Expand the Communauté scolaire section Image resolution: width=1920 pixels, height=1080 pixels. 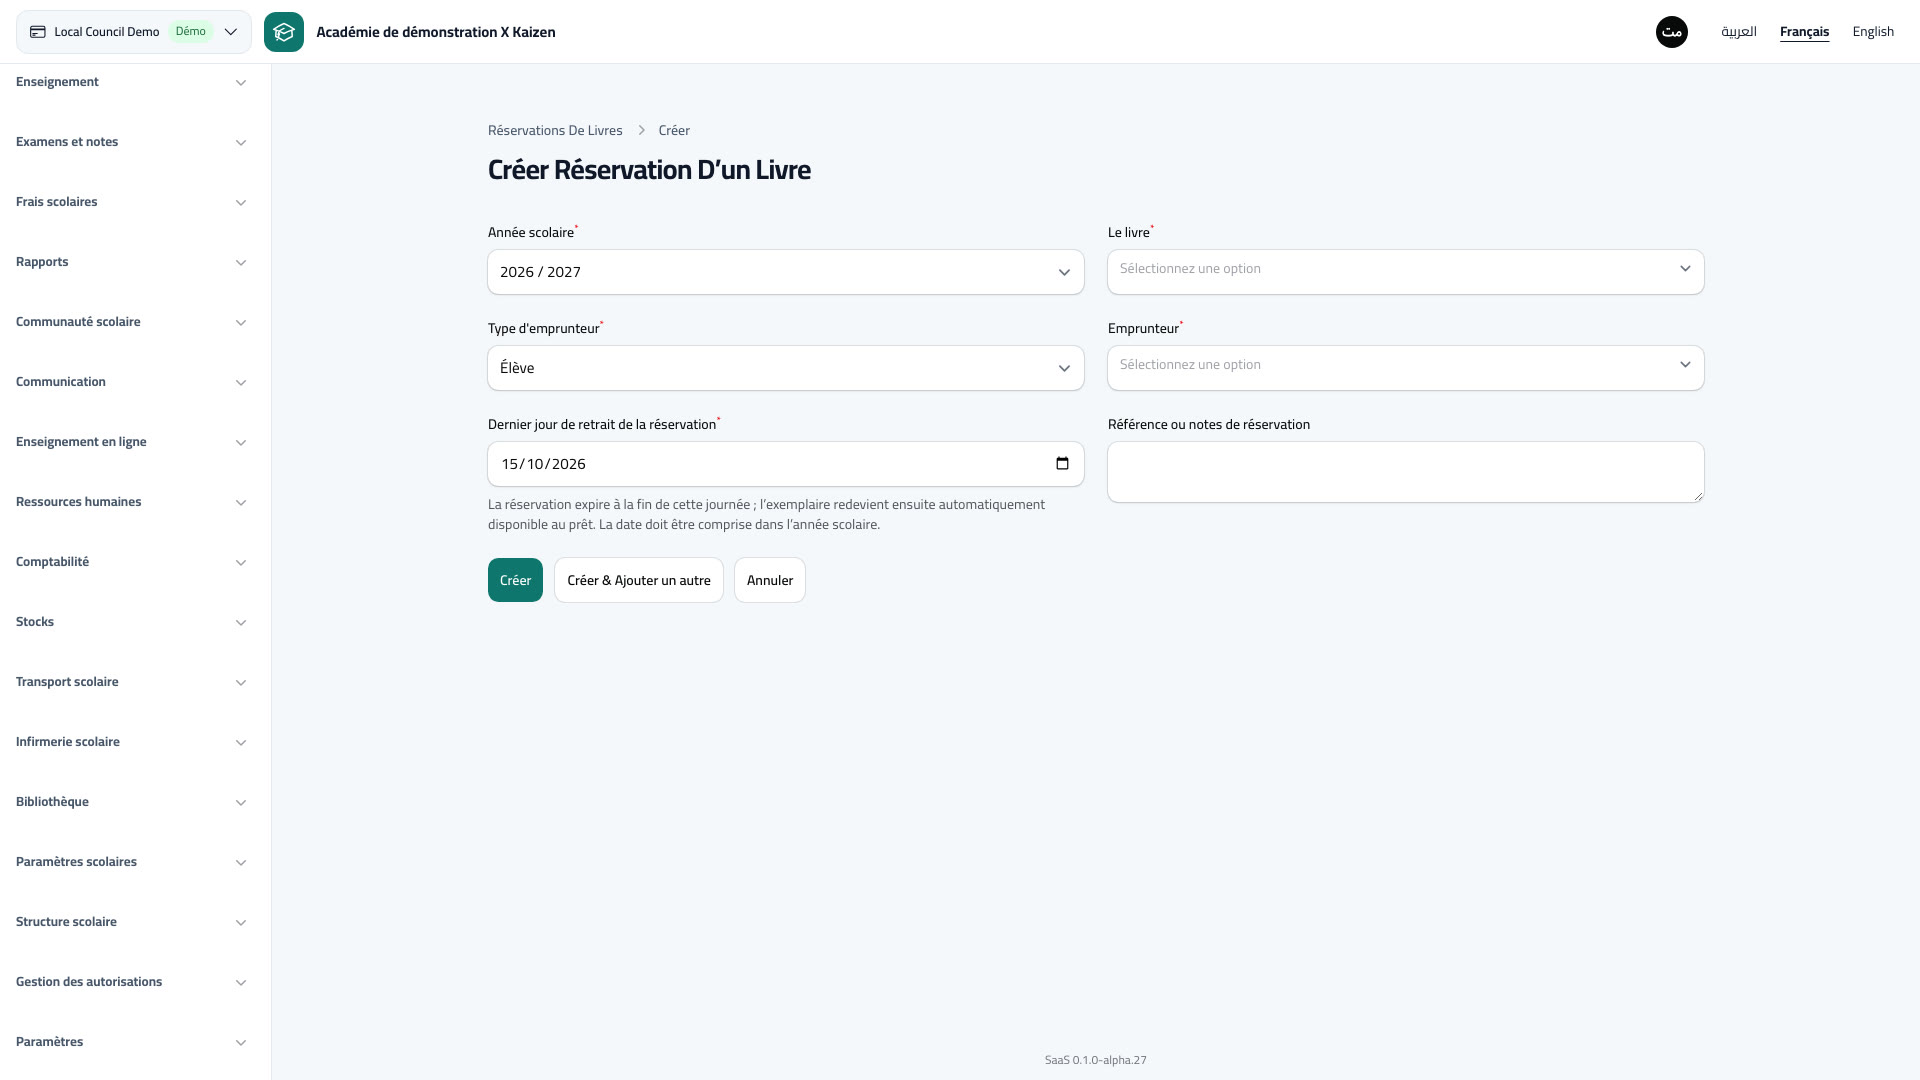point(131,322)
